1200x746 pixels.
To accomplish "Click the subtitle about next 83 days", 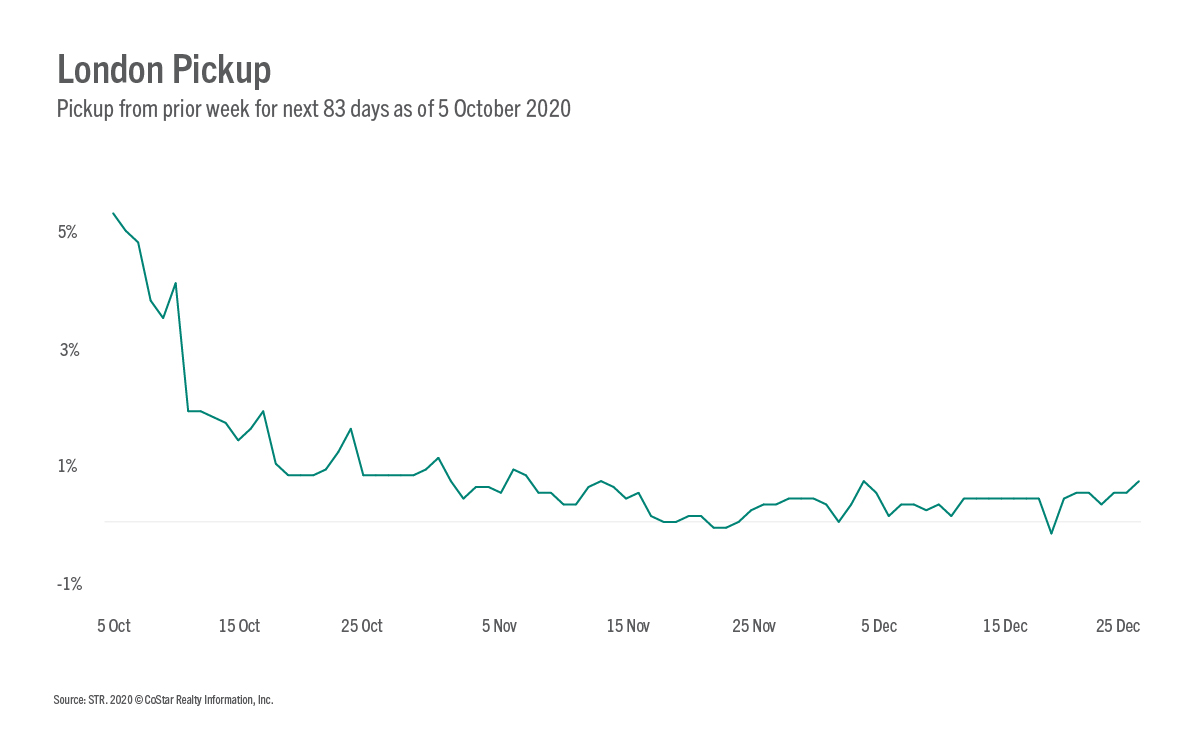I will tap(314, 109).
